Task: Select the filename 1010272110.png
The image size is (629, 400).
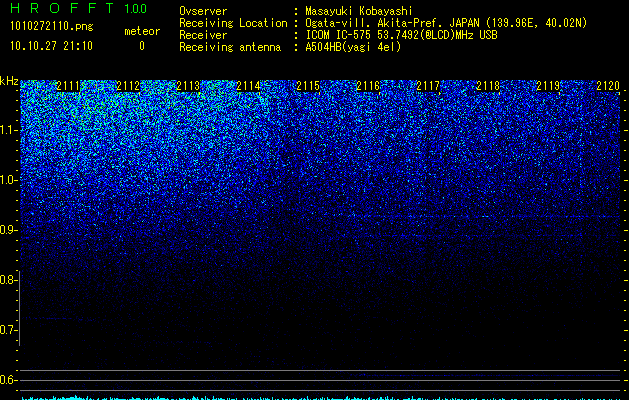Action: pyautogui.click(x=51, y=27)
